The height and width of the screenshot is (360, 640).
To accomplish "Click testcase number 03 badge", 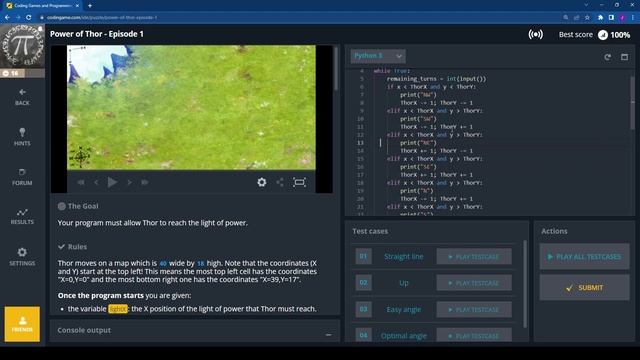I will tap(363, 309).
